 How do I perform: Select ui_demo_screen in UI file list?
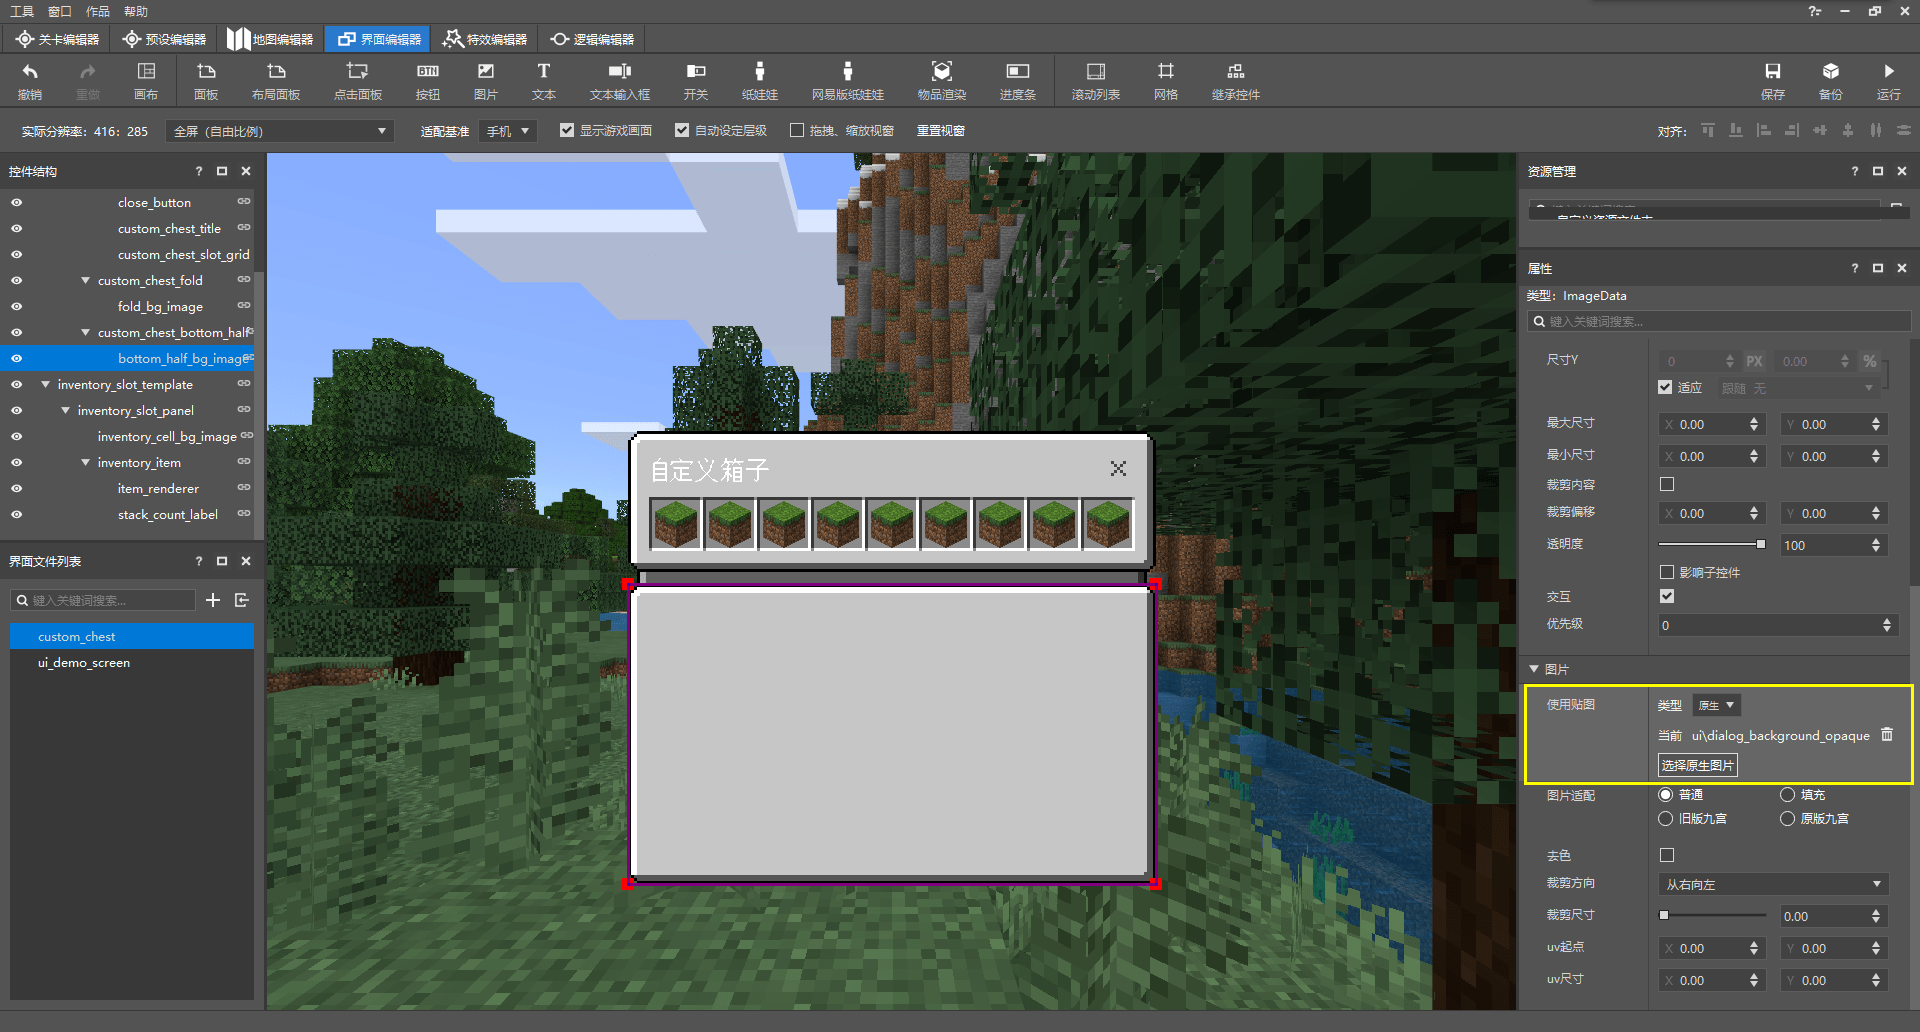tap(132, 662)
